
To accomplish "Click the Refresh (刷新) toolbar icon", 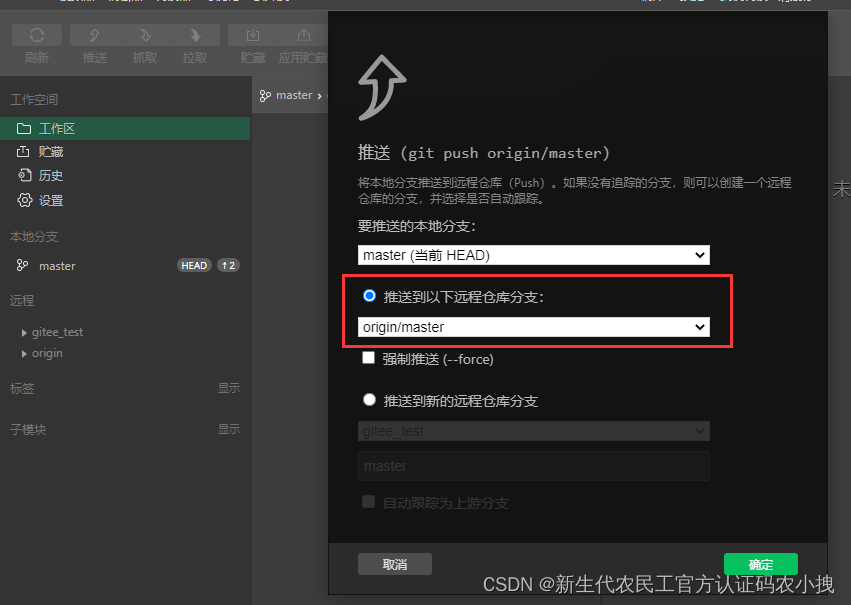I will point(37,36).
